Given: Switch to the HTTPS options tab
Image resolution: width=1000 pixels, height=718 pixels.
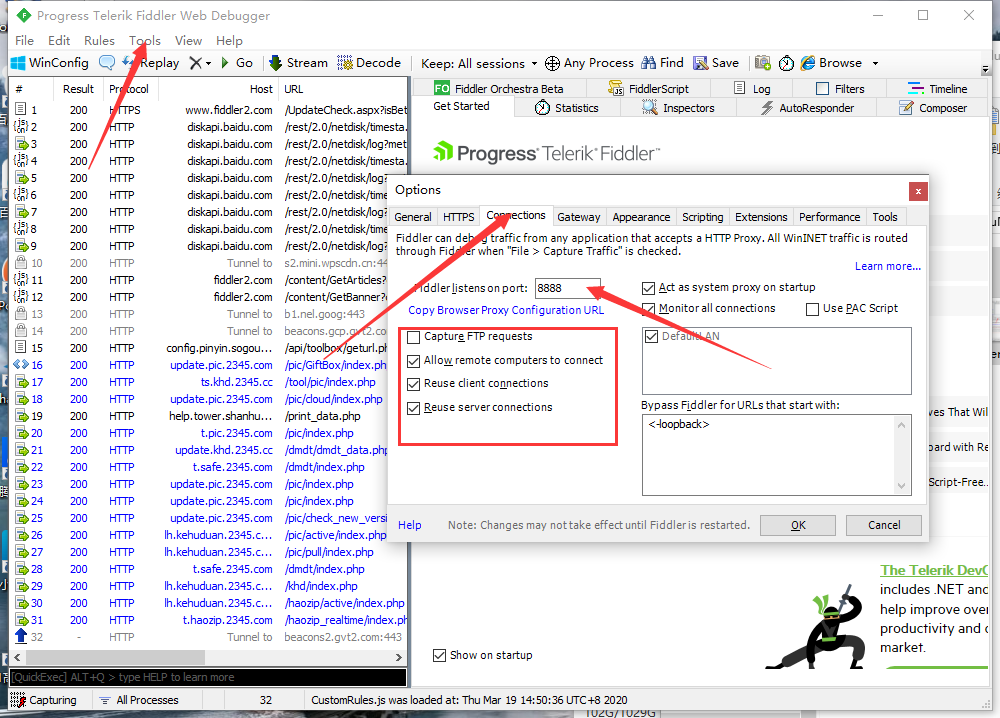Looking at the screenshot, I should (x=459, y=217).
